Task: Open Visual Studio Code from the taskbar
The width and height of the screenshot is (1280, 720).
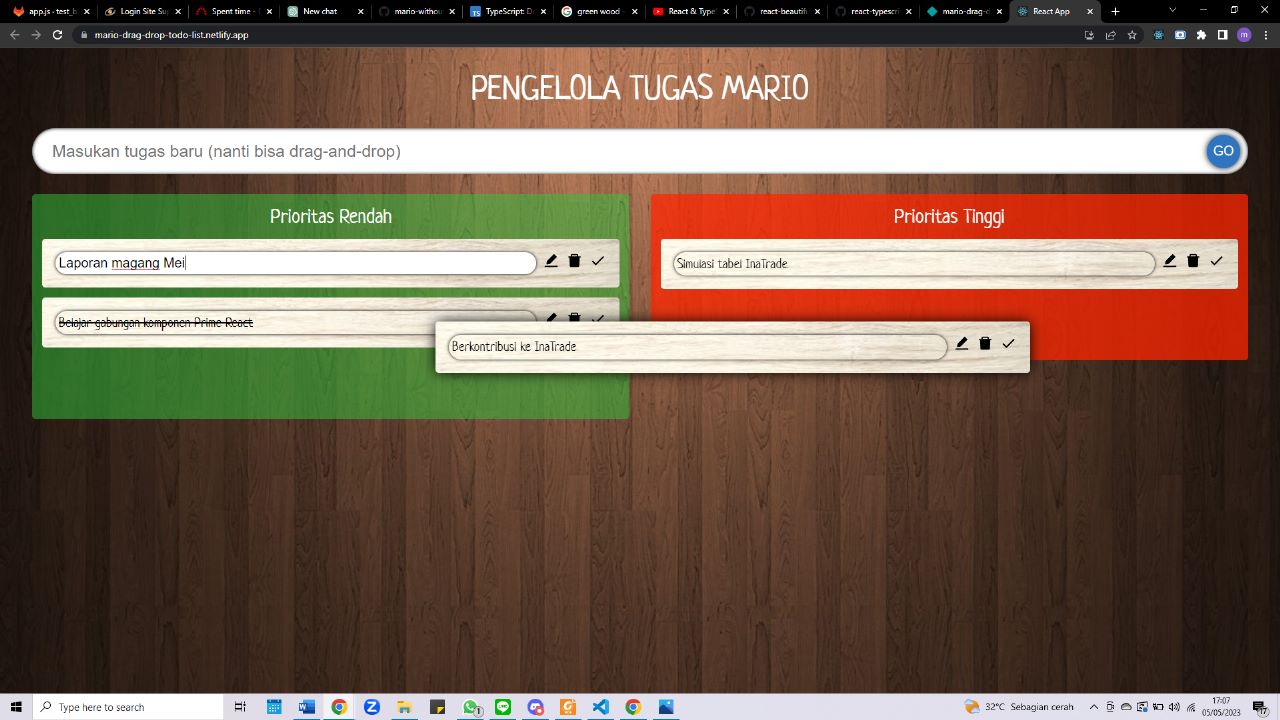Action: (x=600, y=707)
